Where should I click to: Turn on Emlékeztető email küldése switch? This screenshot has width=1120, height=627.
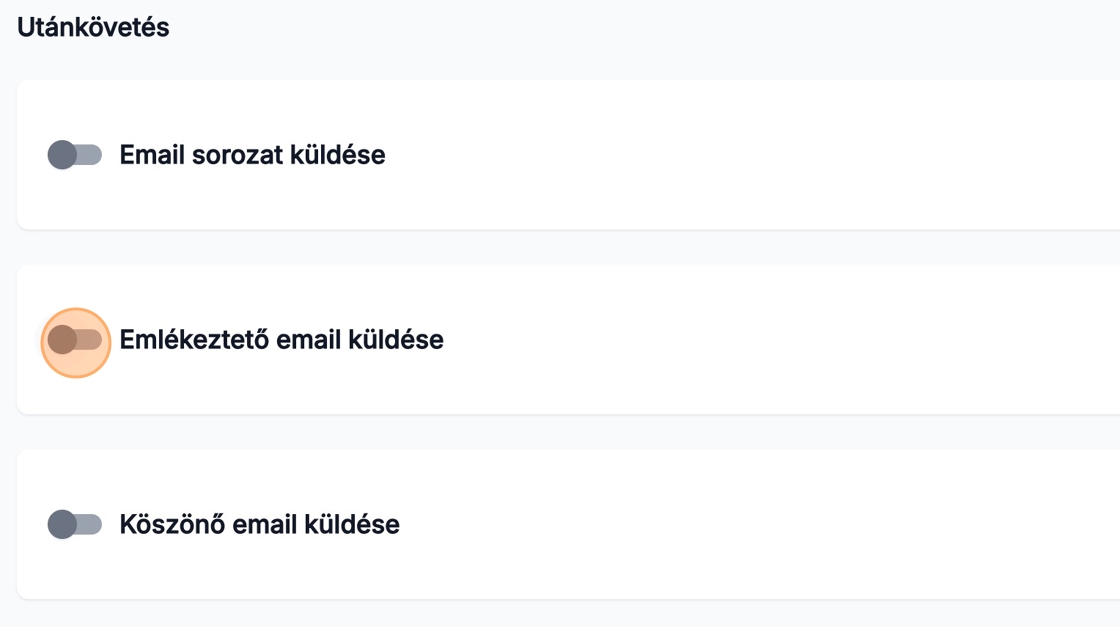(x=75, y=340)
